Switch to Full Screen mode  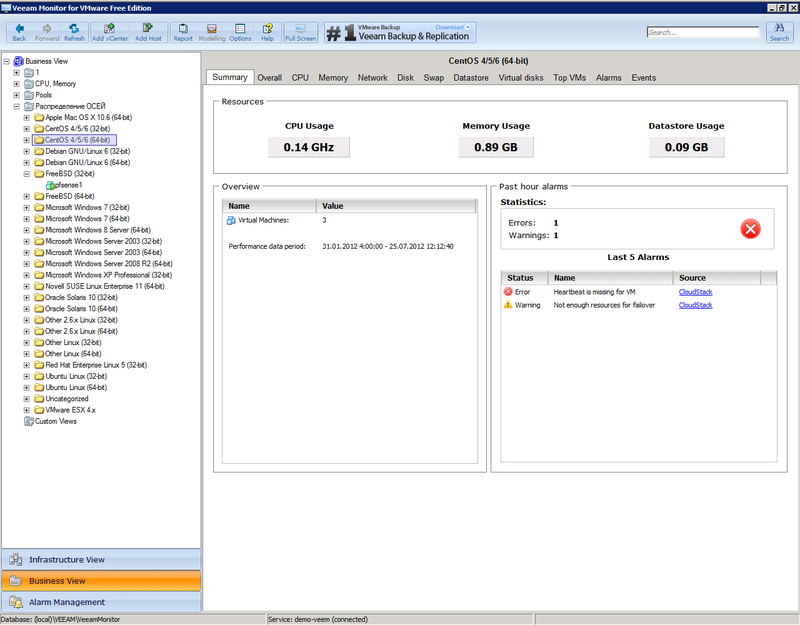click(301, 32)
